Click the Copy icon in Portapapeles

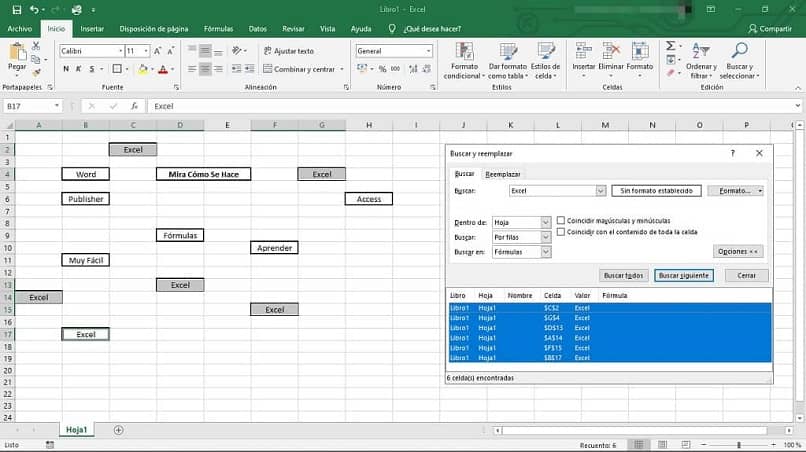point(35,60)
